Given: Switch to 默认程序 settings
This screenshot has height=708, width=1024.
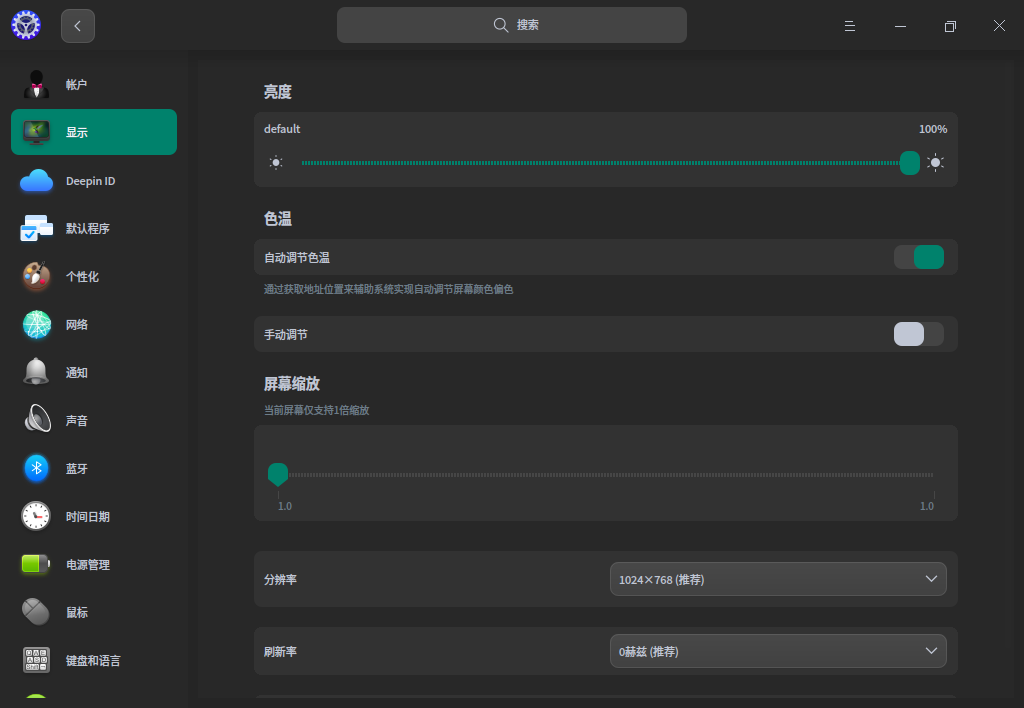Looking at the screenshot, I should [94, 228].
